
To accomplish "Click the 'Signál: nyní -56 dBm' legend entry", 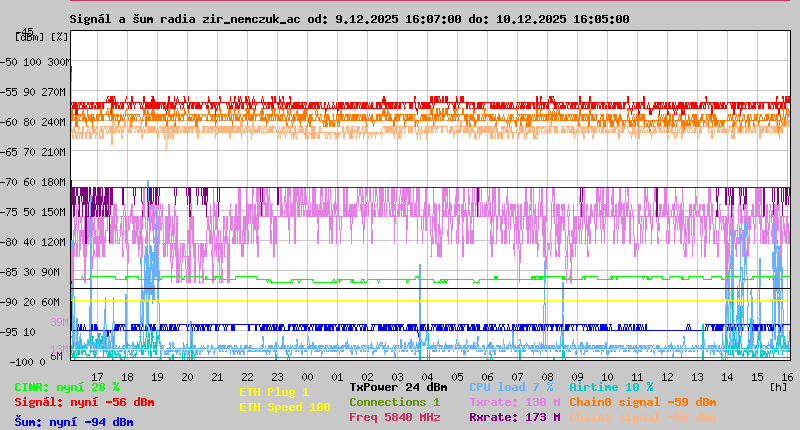I will point(84,402).
